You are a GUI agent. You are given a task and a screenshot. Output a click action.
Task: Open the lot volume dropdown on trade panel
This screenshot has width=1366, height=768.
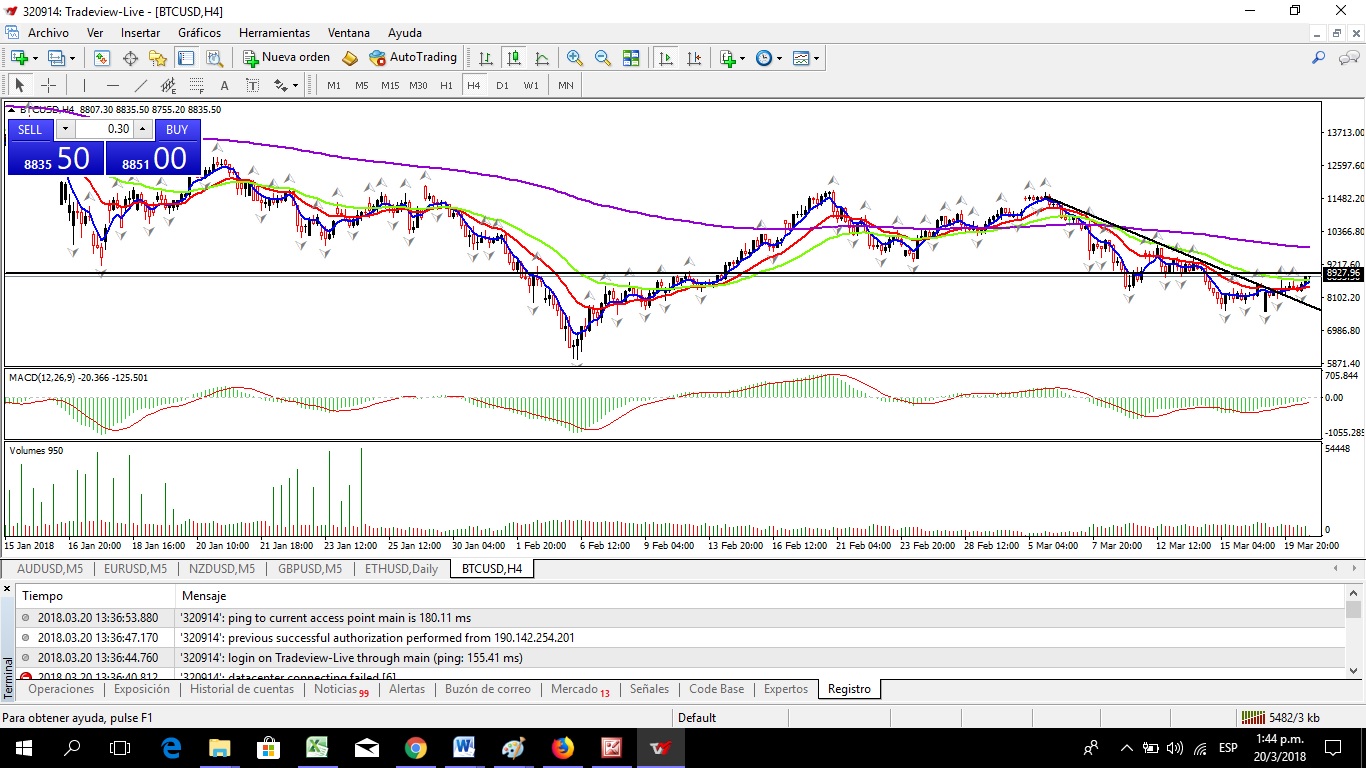pos(65,129)
